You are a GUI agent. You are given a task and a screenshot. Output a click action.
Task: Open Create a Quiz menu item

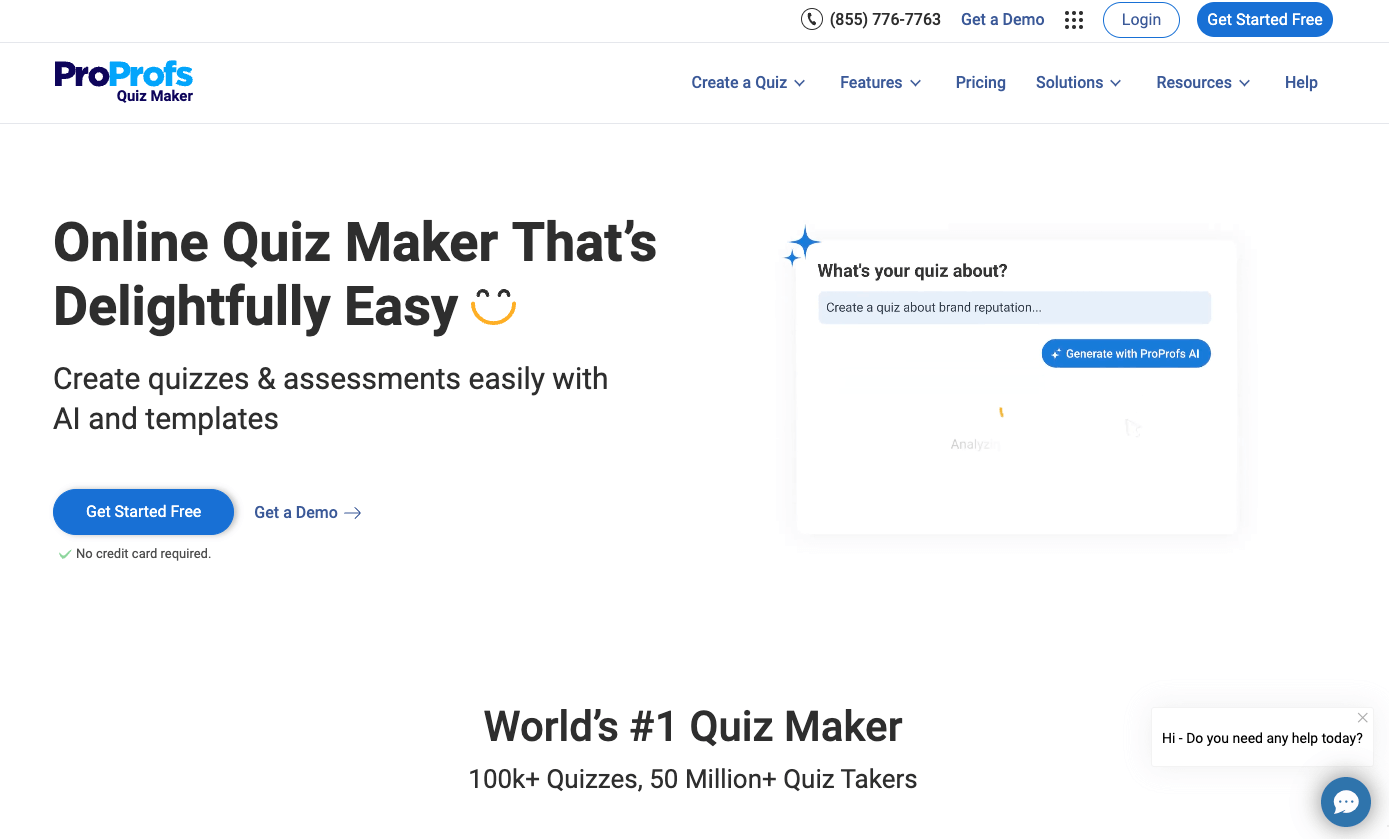coord(739,83)
